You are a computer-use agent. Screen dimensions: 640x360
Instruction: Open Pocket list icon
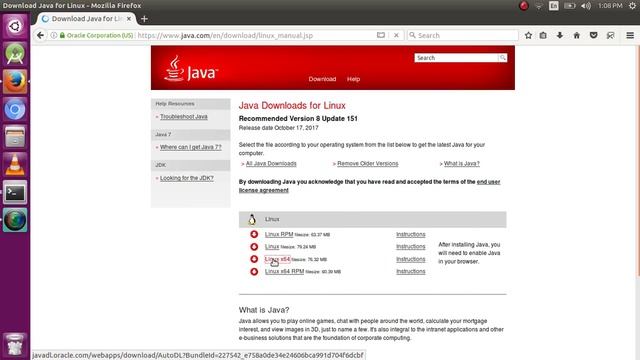pos(593,36)
